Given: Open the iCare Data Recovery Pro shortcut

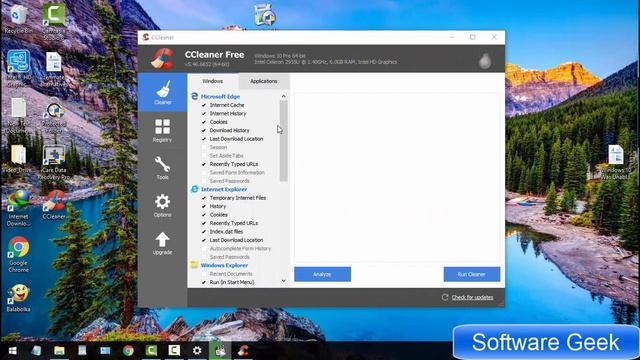Looking at the screenshot, I should tap(54, 163).
